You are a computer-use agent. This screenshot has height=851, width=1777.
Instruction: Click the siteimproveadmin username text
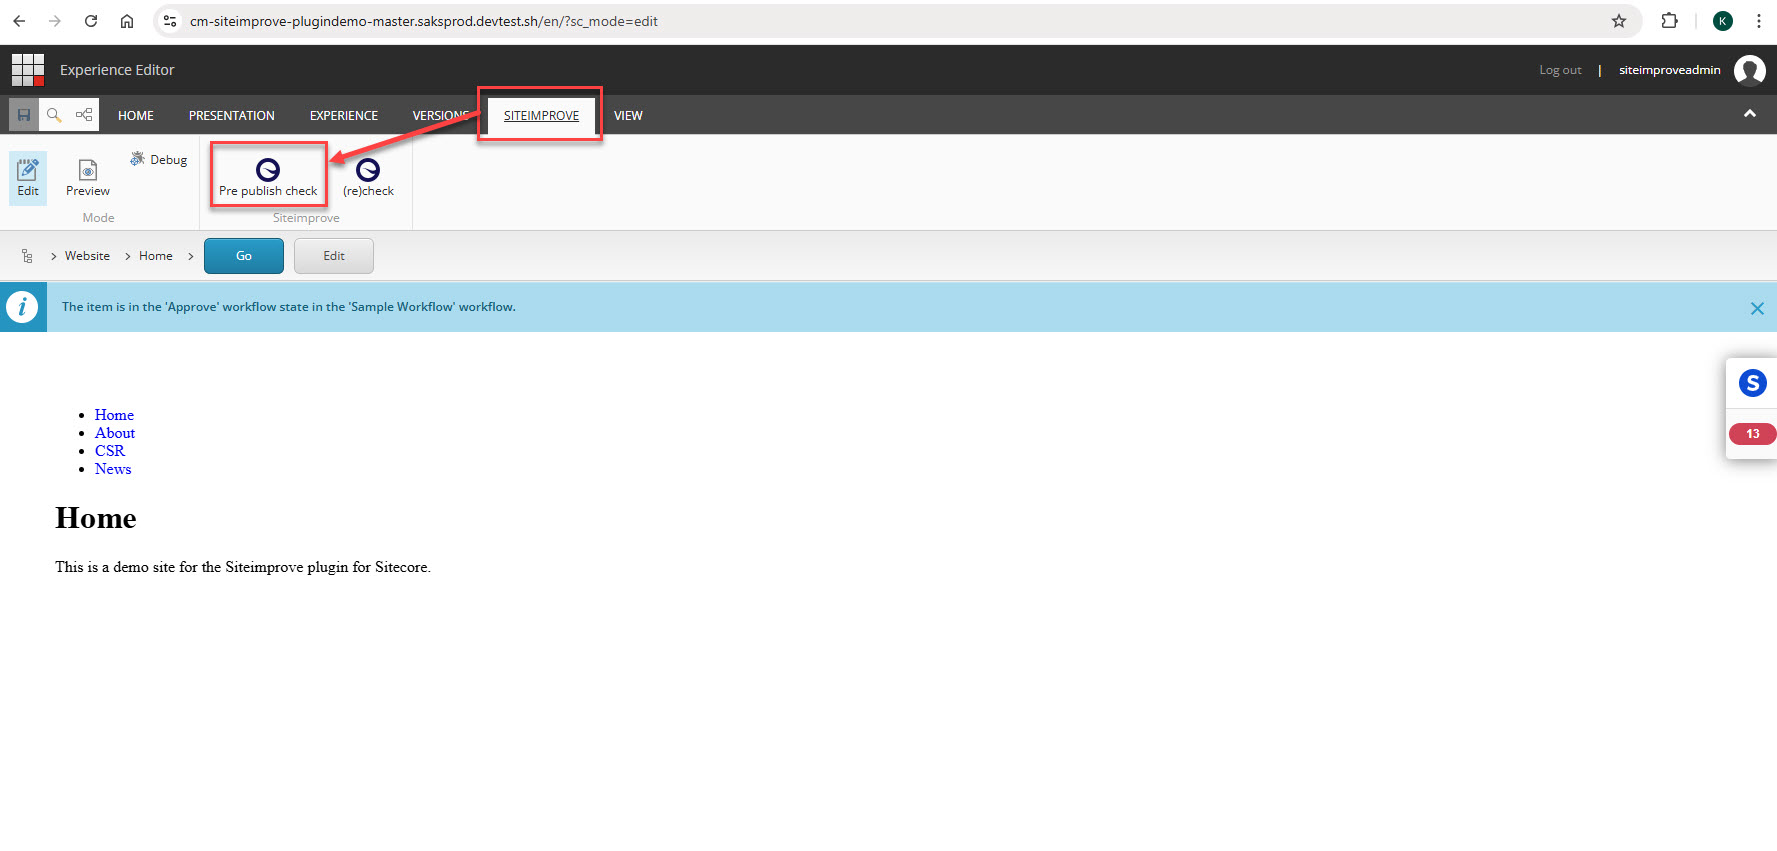coord(1670,70)
